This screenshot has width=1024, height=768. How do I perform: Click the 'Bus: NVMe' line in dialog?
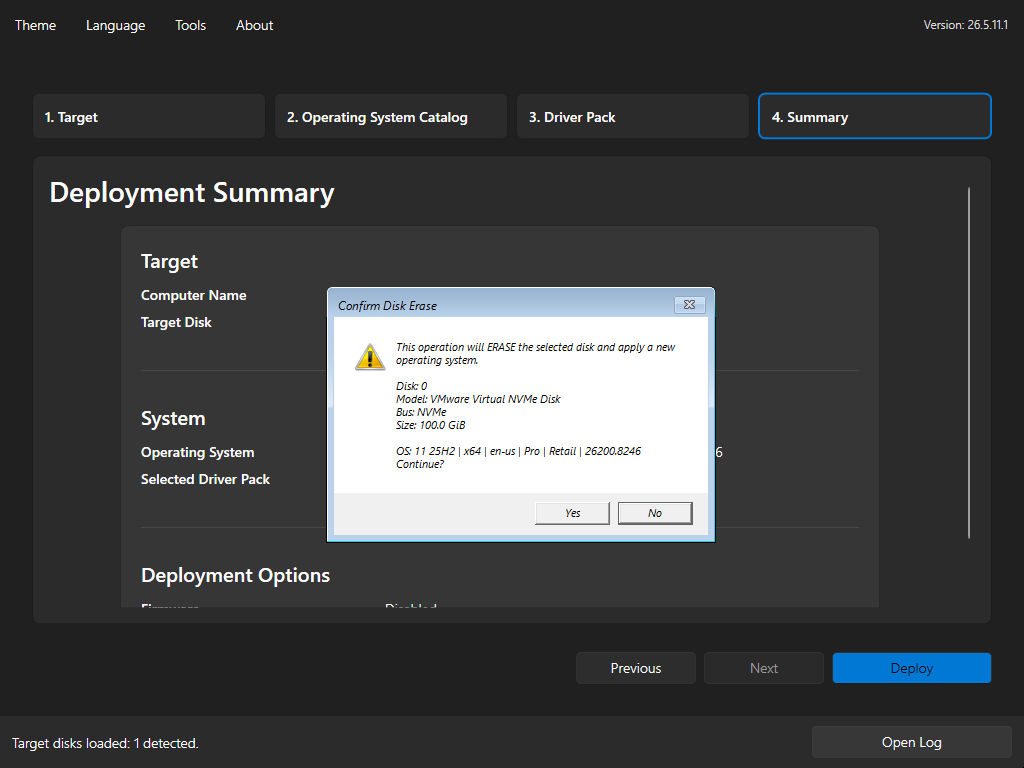[x=421, y=412]
